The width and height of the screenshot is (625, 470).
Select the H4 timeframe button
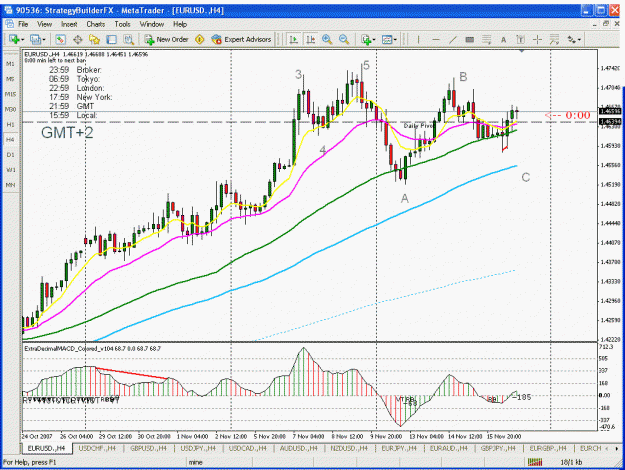coord(10,140)
